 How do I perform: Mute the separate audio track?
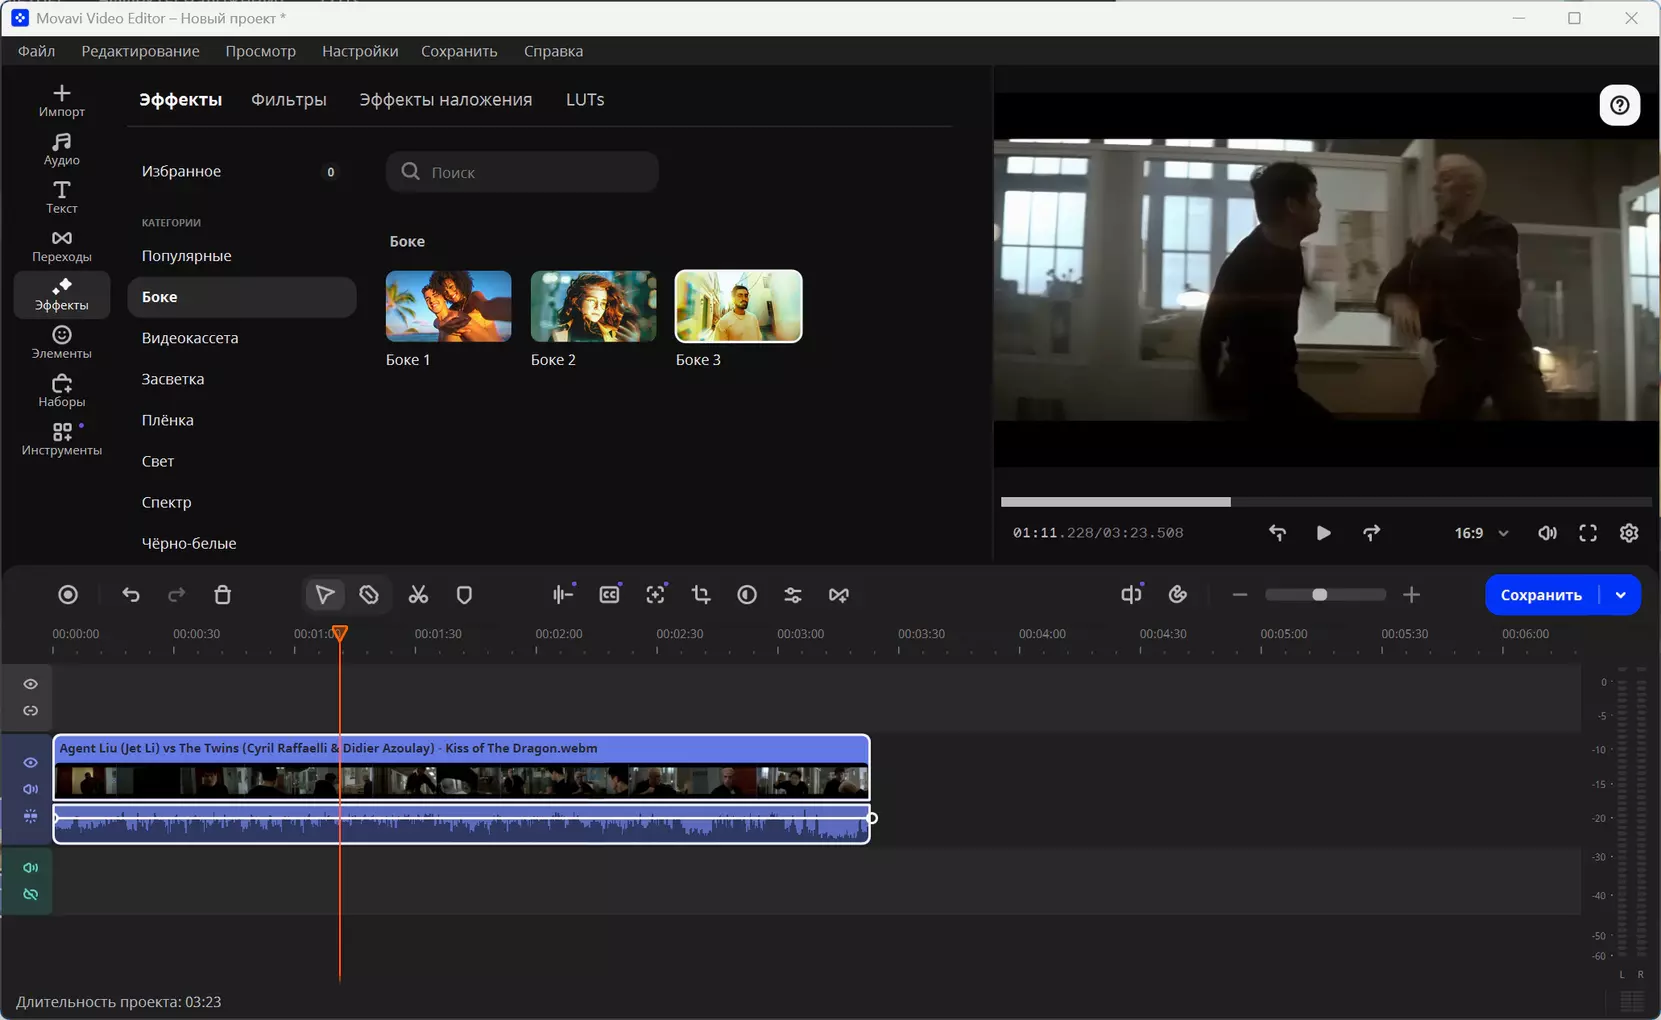(x=31, y=868)
